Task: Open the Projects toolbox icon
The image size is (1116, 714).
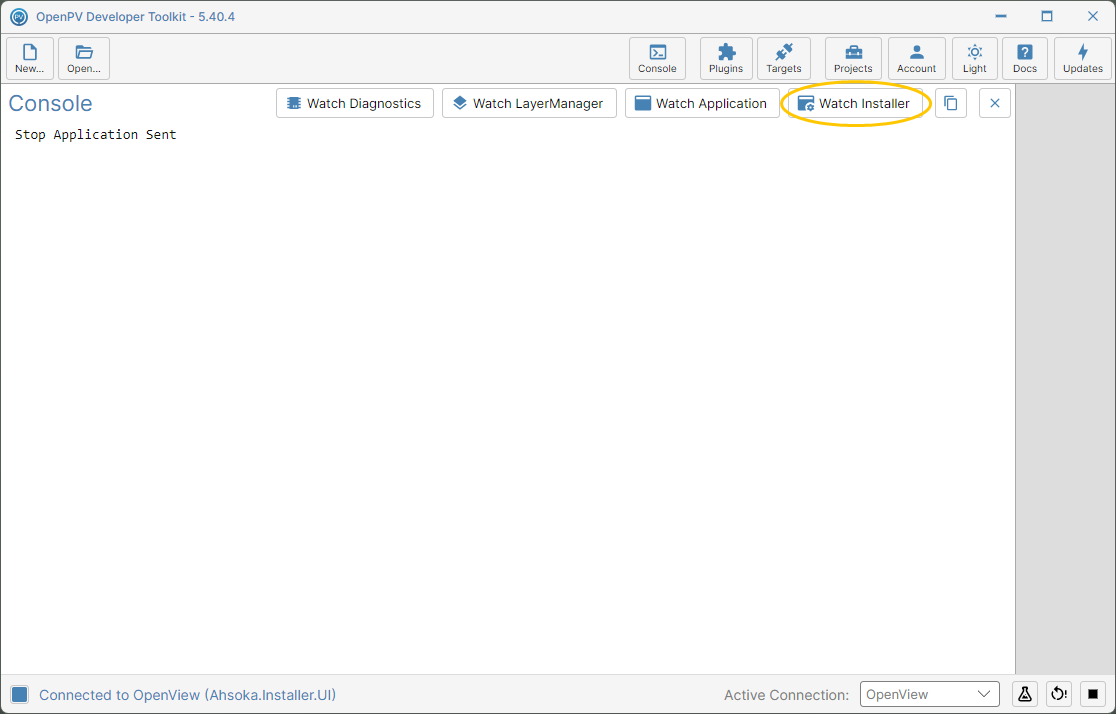Action: click(x=853, y=58)
